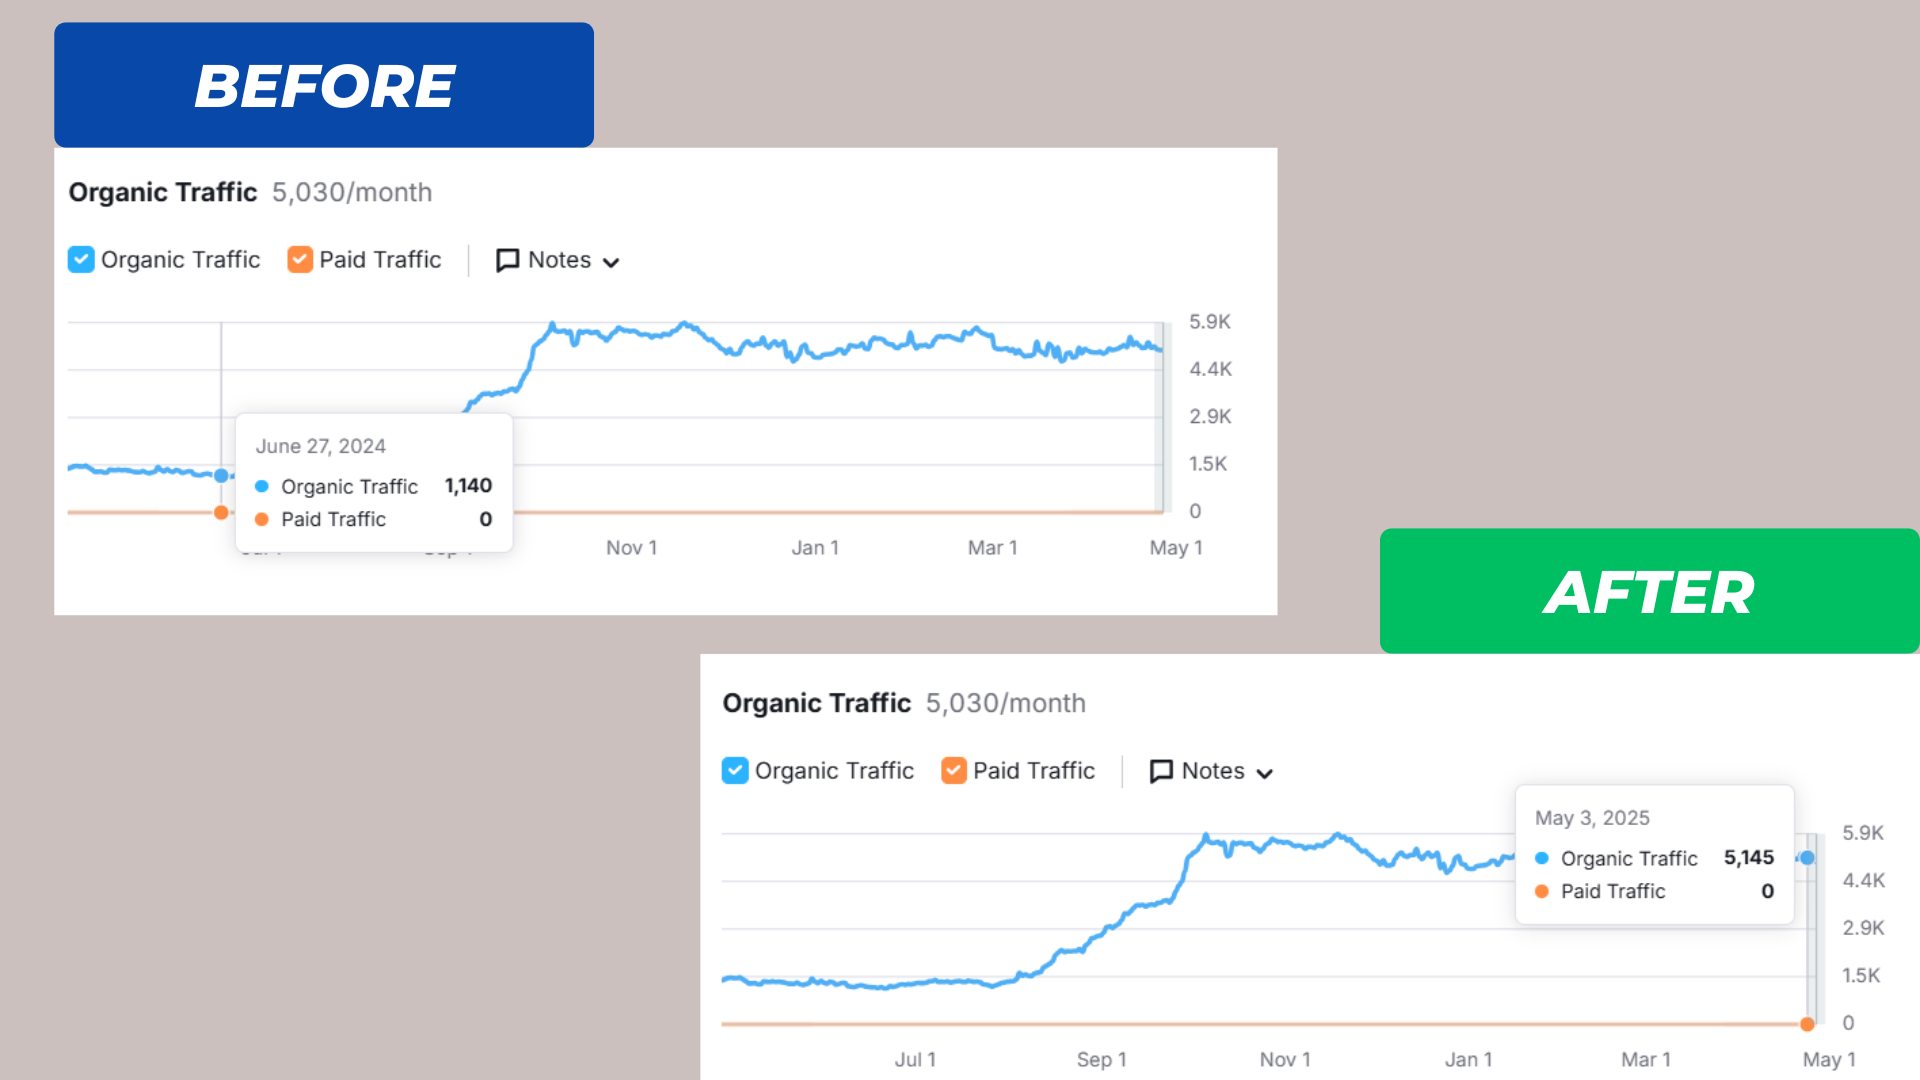Click the blue Organic Traffic dot in May 3 tooltip

click(x=1542, y=858)
